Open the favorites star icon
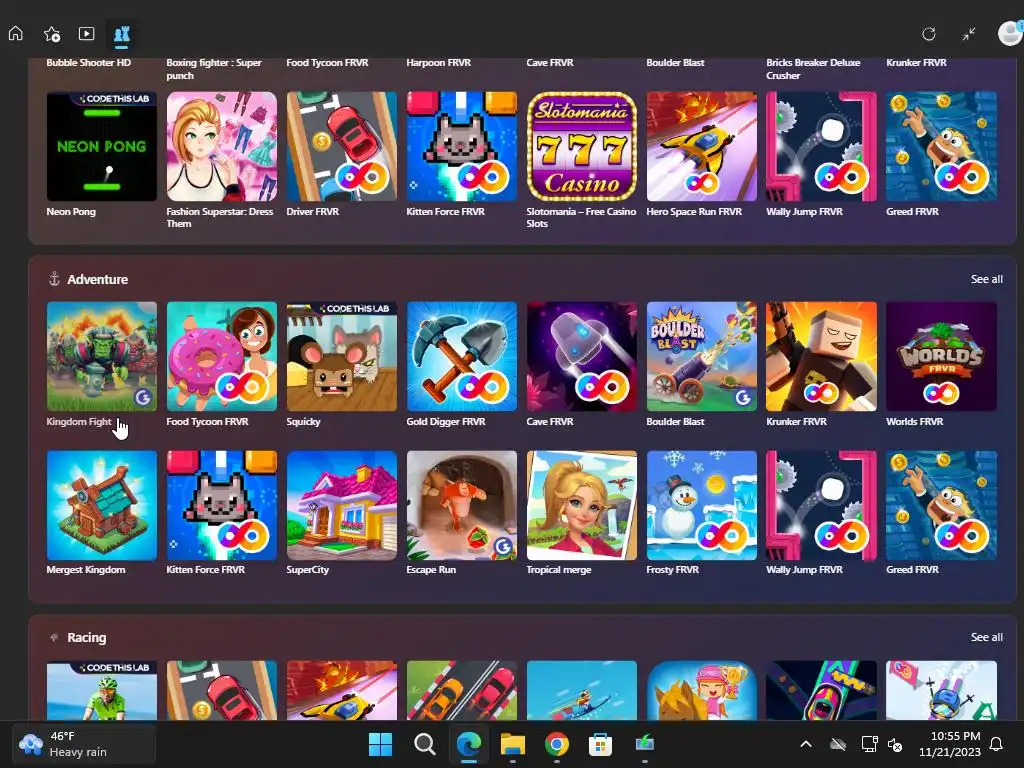 (52, 34)
